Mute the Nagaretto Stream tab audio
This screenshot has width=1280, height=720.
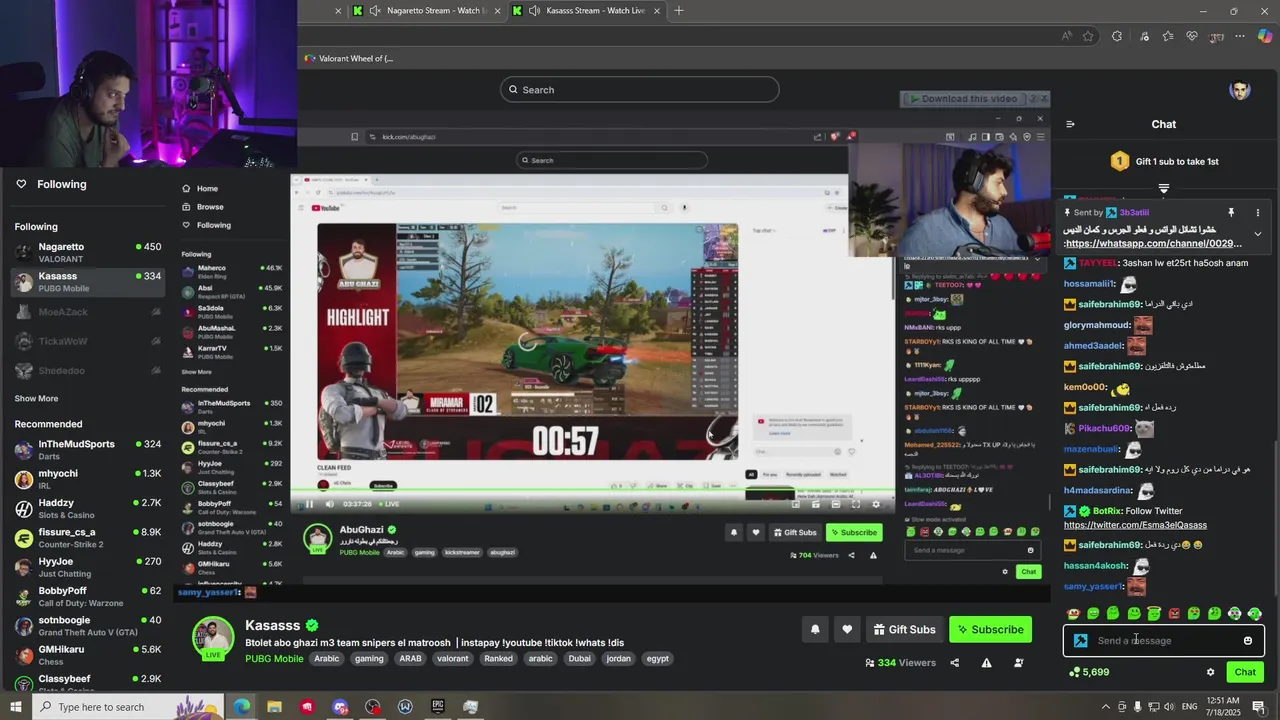pyautogui.click(x=375, y=10)
